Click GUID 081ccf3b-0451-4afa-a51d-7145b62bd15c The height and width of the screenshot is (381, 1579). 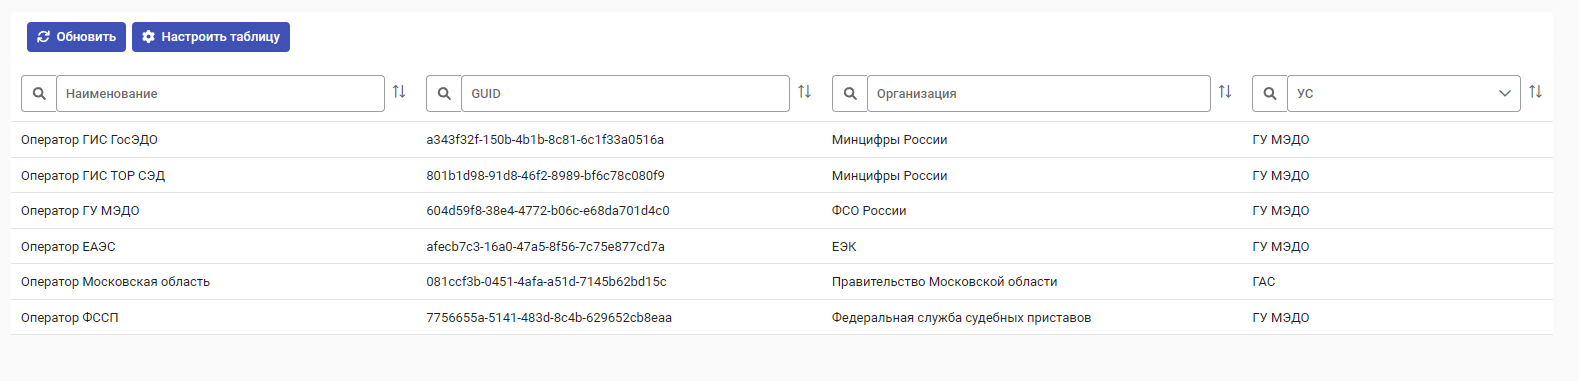pyautogui.click(x=546, y=282)
